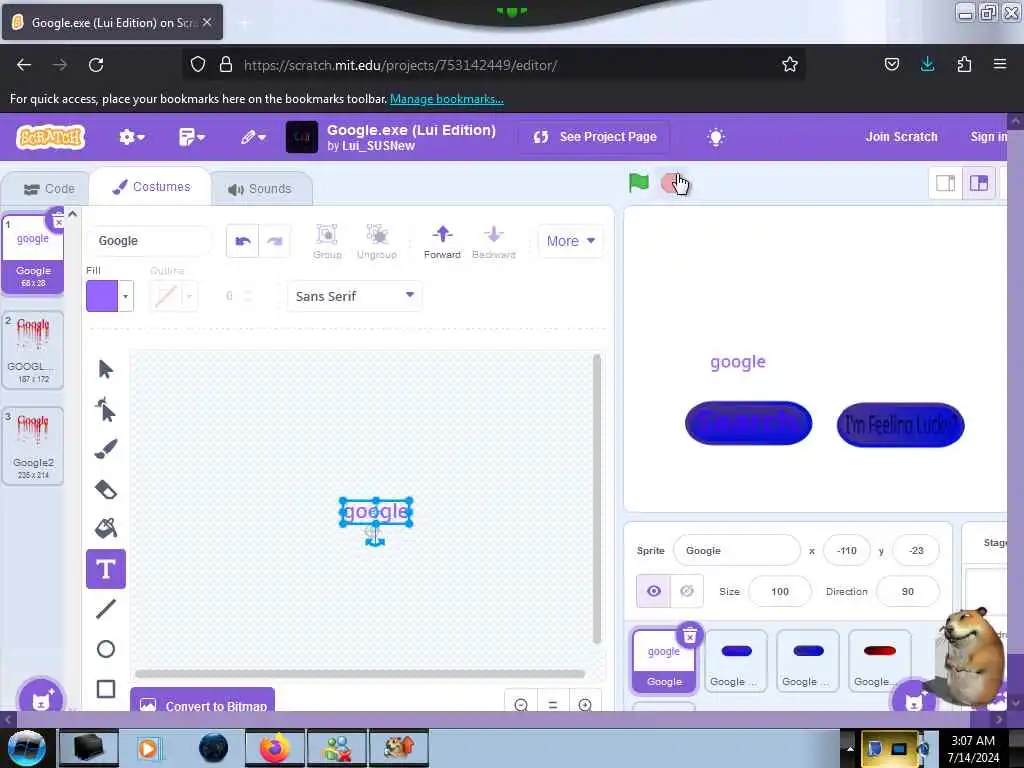
Task: Select the Text tool
Action: [x=106, y=569]
